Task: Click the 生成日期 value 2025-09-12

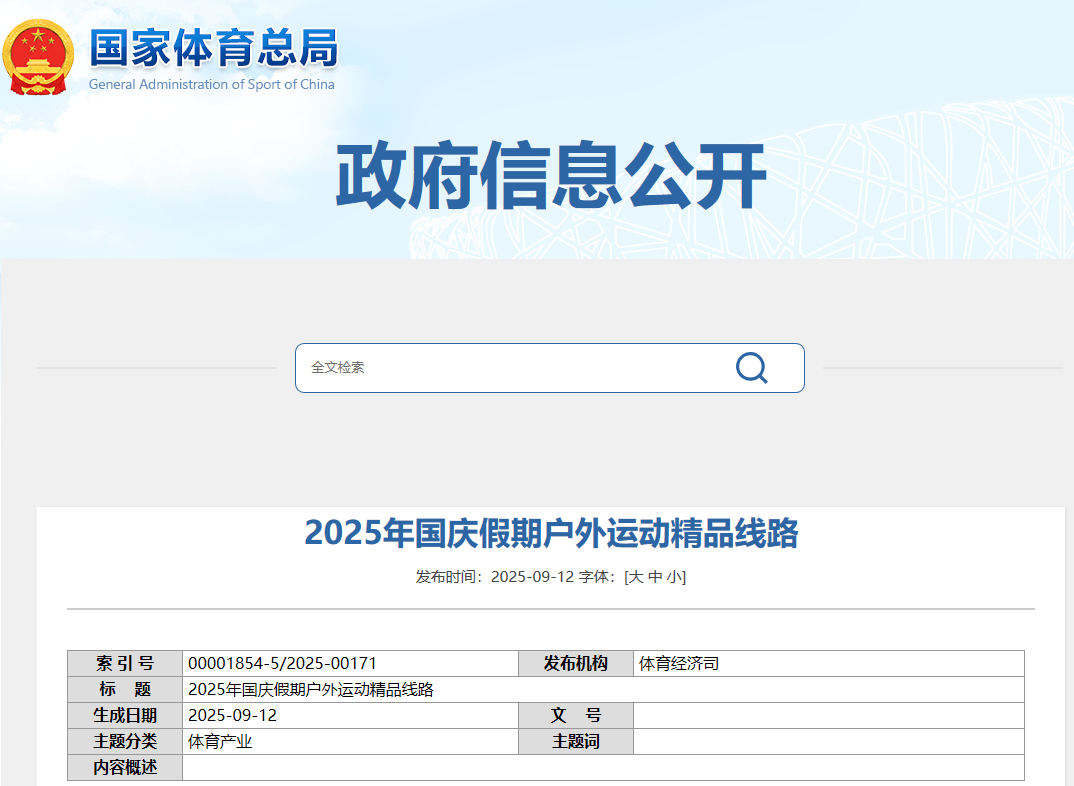Action: coord(232,716)
